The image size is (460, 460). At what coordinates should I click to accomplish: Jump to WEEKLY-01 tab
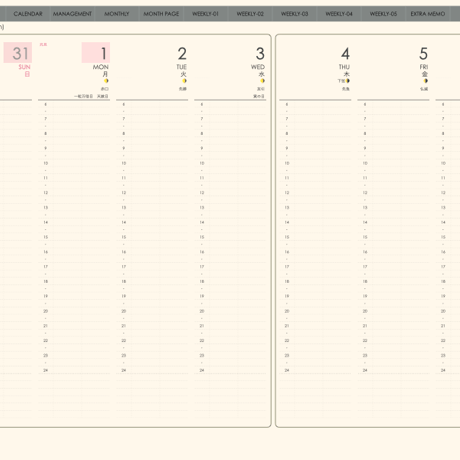coord(206,14)
